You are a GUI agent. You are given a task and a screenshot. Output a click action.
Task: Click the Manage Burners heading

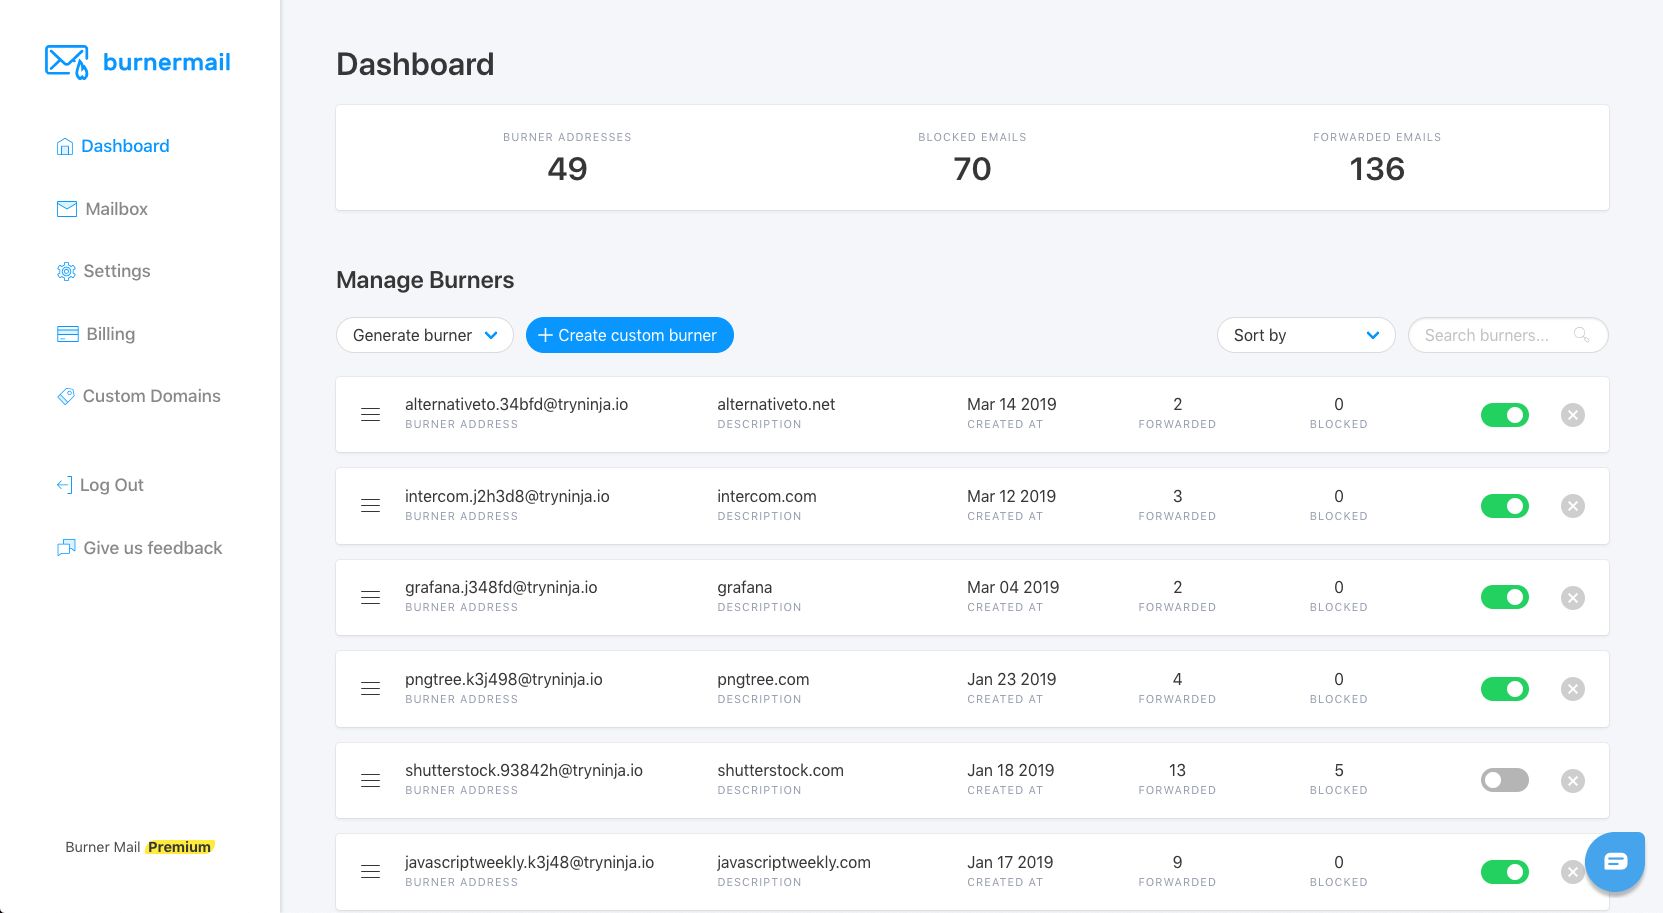(425, 280)
